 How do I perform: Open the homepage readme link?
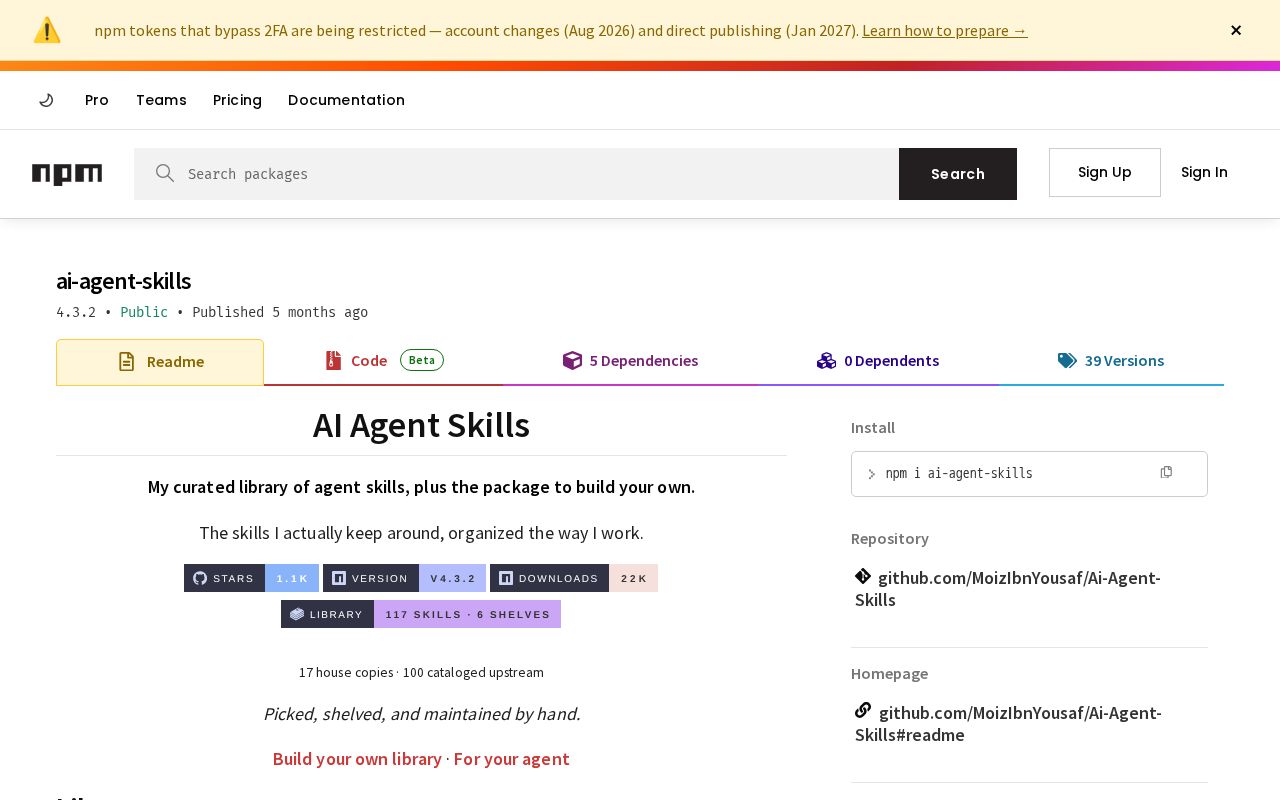point(1008,724)
